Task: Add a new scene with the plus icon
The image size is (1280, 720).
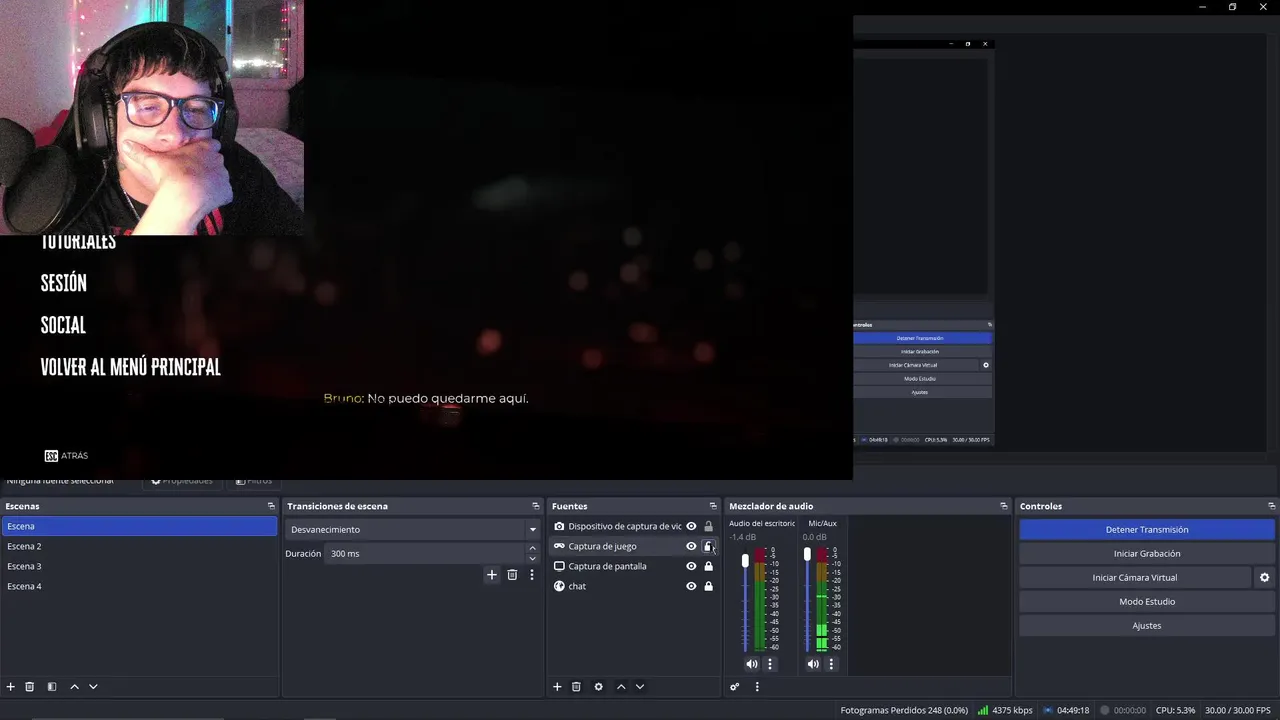Action: tap(11, 687)
